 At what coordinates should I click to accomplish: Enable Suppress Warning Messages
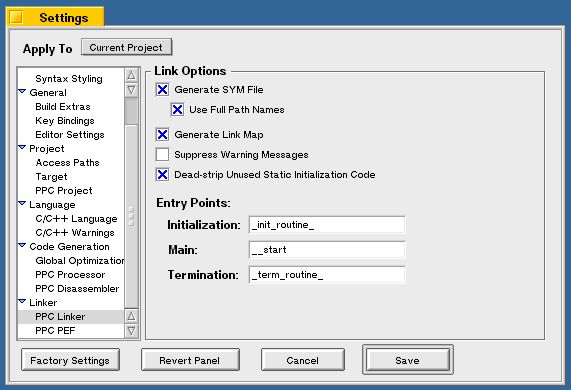click(162, 154)
